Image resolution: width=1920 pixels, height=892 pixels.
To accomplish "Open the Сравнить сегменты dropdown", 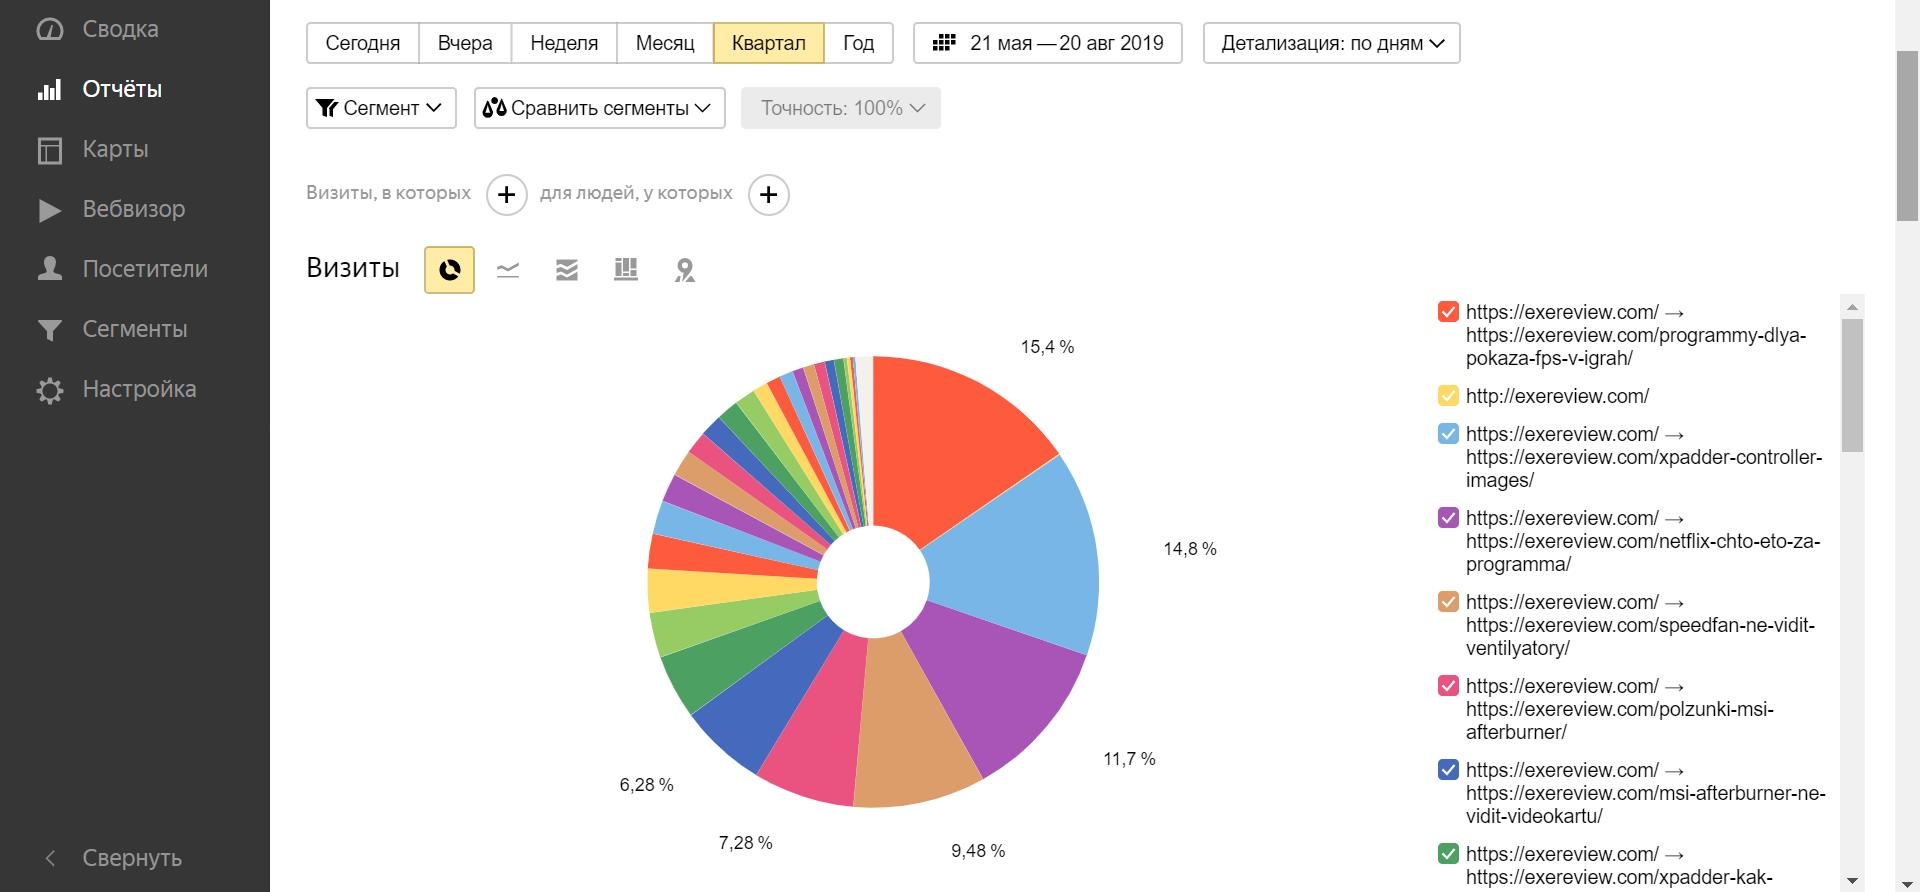I will (600, 108).
